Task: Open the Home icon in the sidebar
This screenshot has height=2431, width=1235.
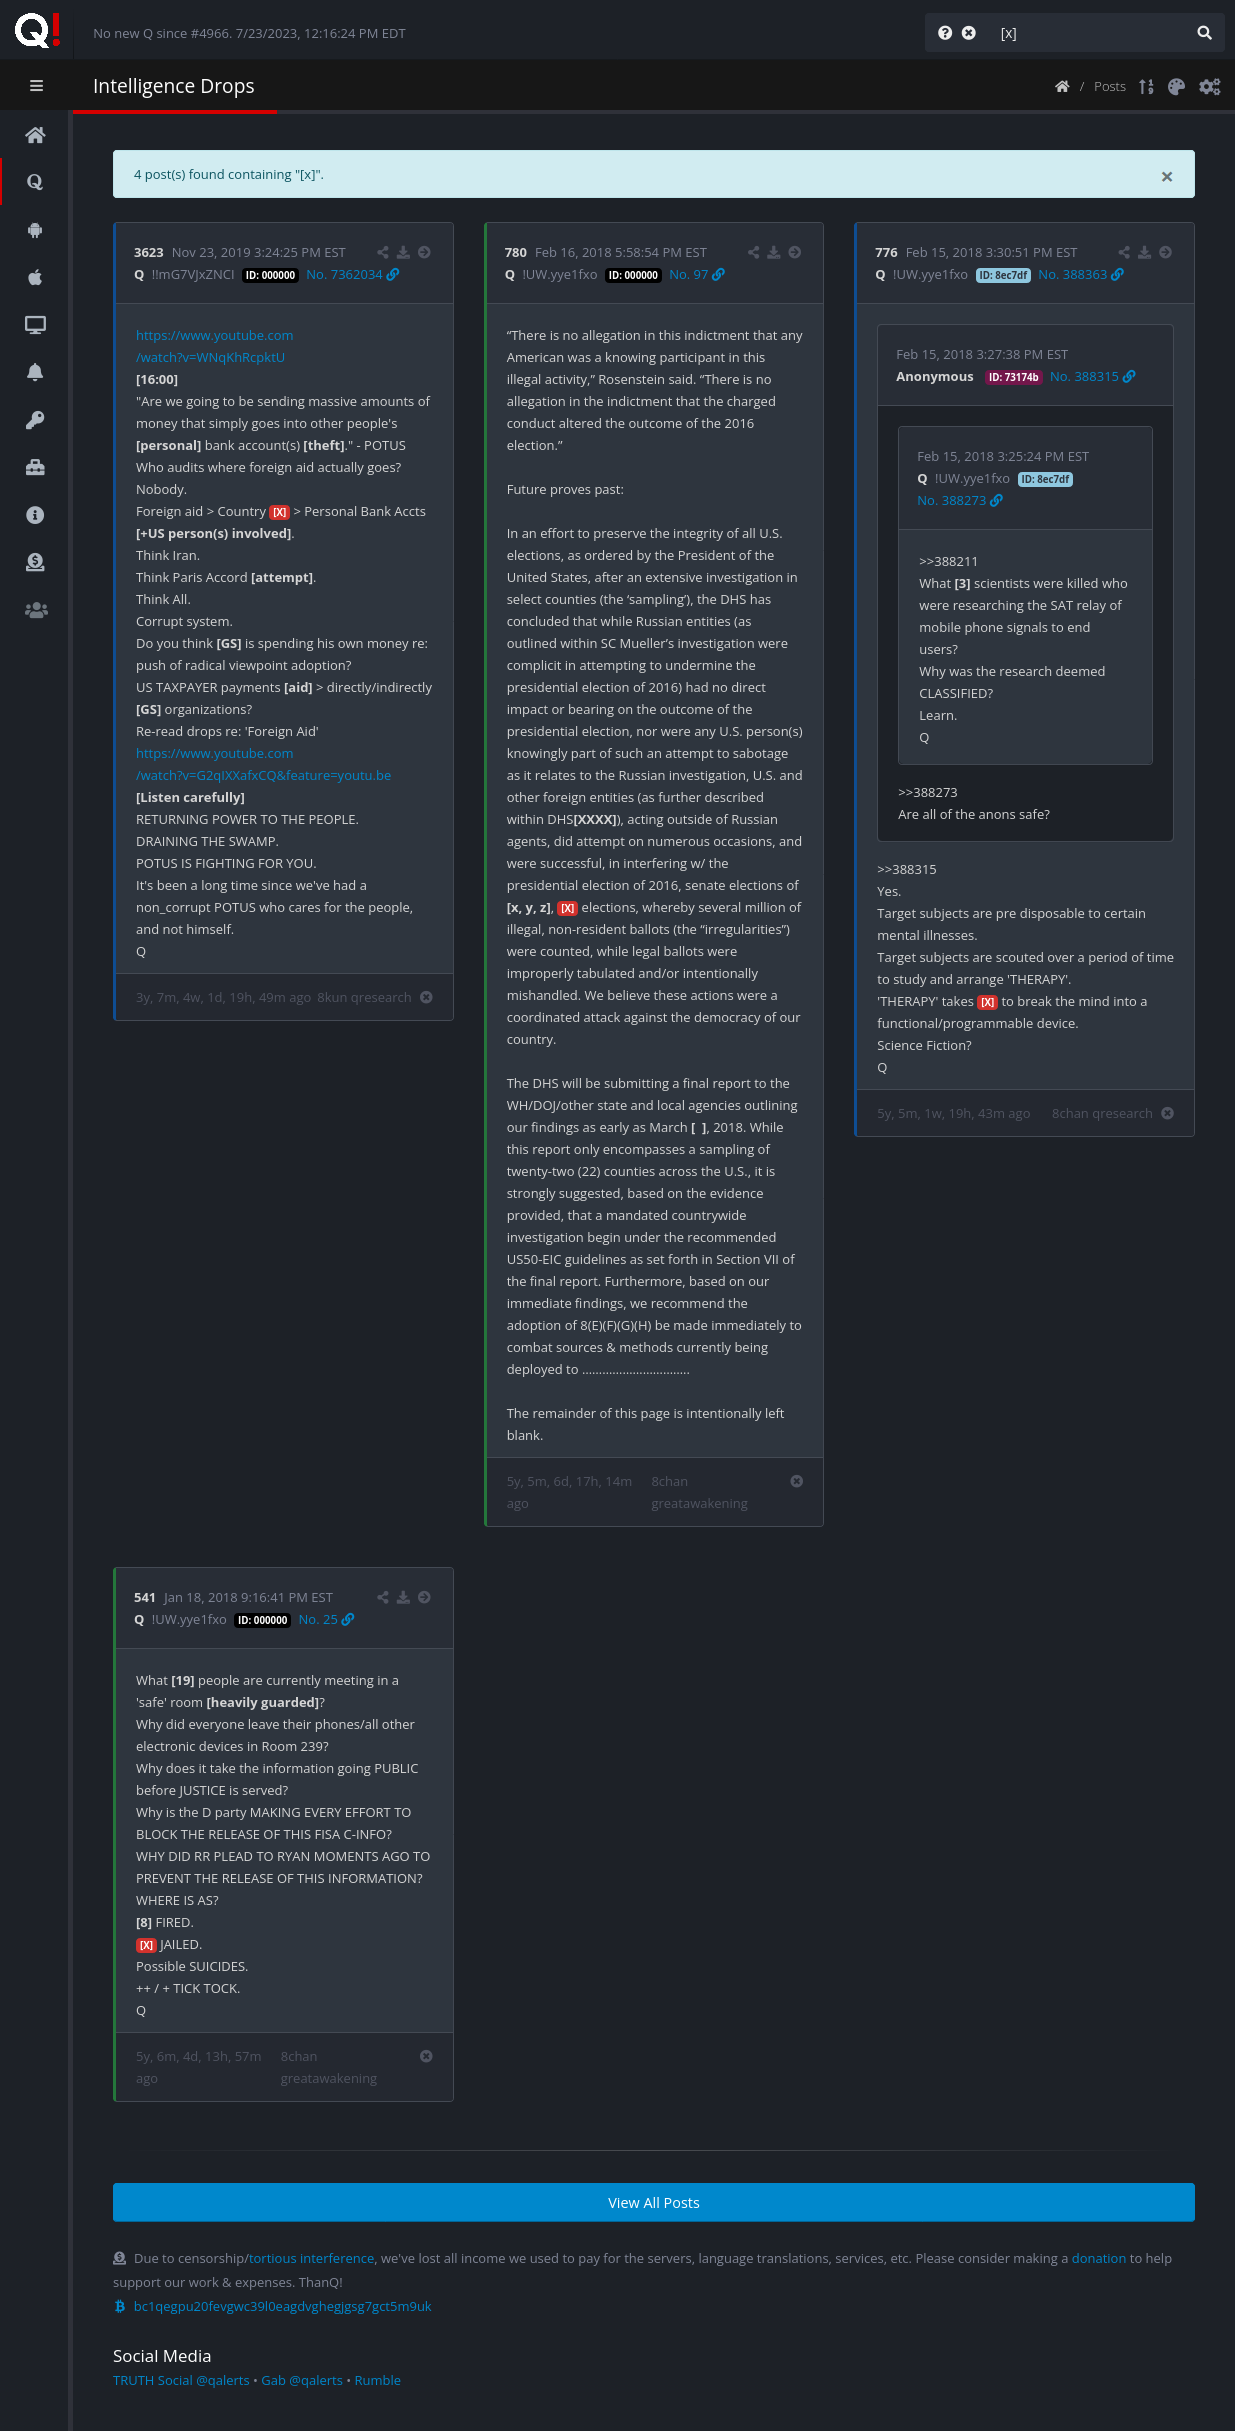Action: click(35, 135)
